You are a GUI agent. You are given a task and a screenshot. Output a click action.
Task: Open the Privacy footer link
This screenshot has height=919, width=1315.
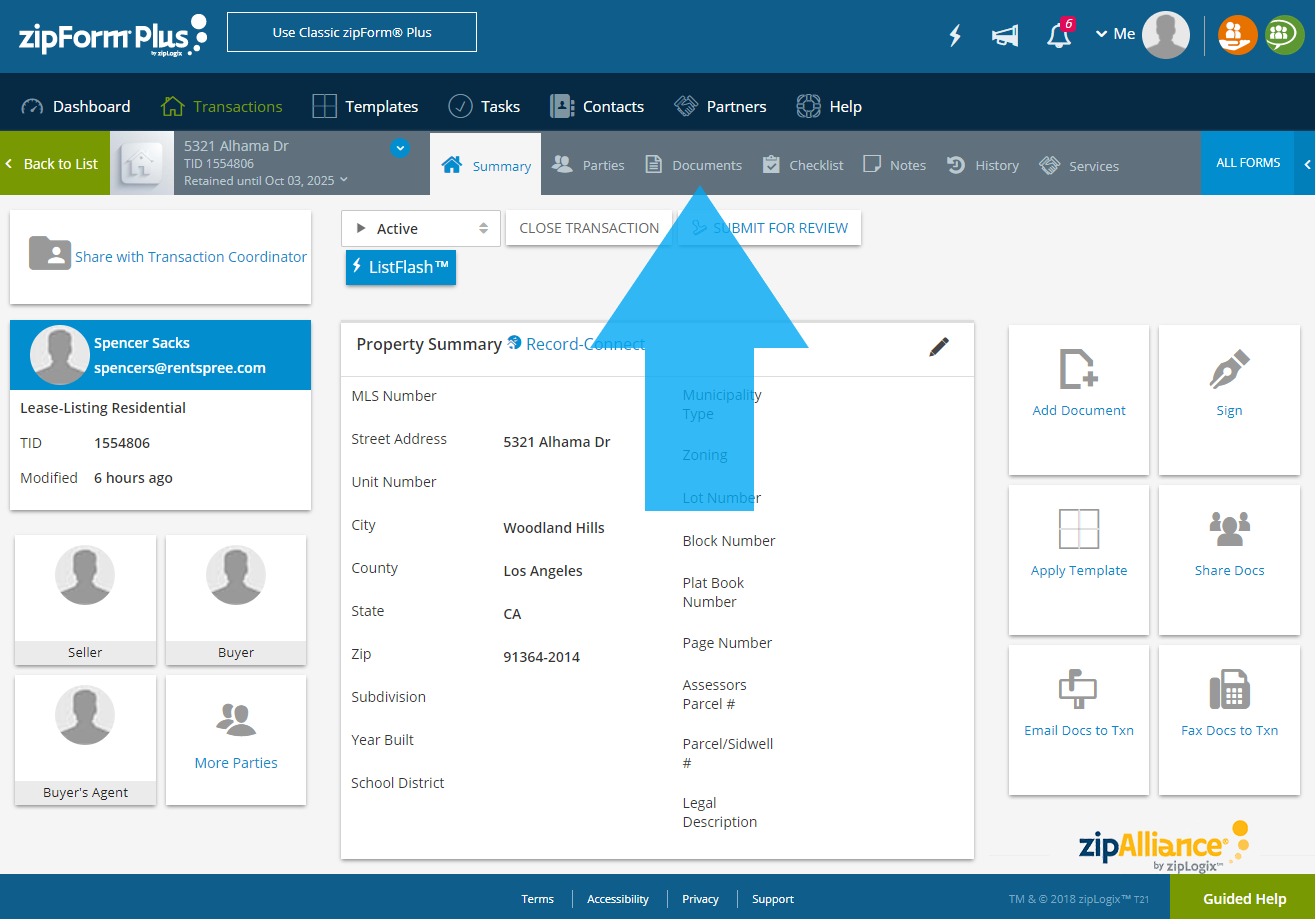click(700, 899)
